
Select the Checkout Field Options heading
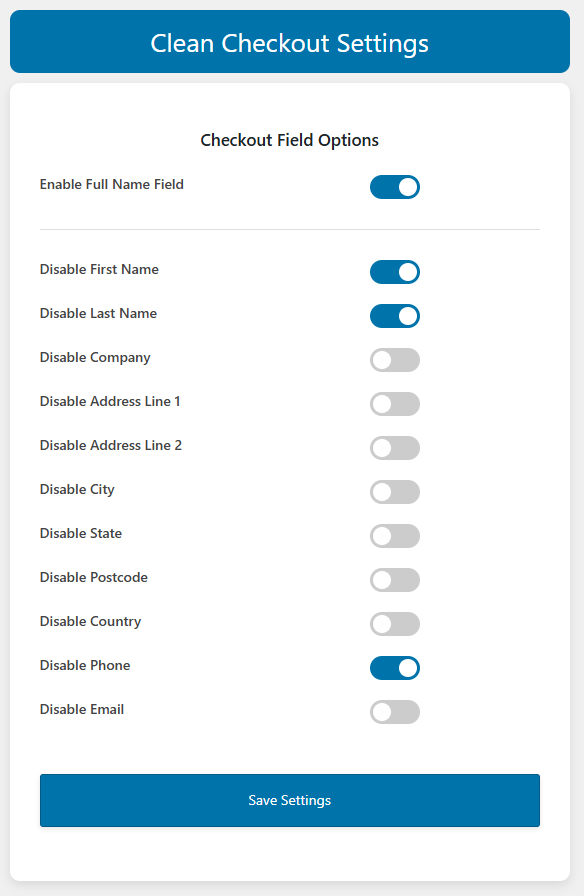pyautogui.click(x=289, y=140)
